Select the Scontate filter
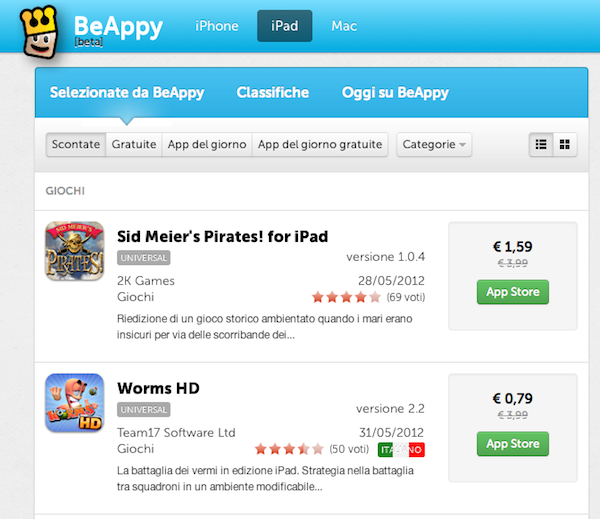The height and width of the screenshot is (519, 600). tap(76, 145)
